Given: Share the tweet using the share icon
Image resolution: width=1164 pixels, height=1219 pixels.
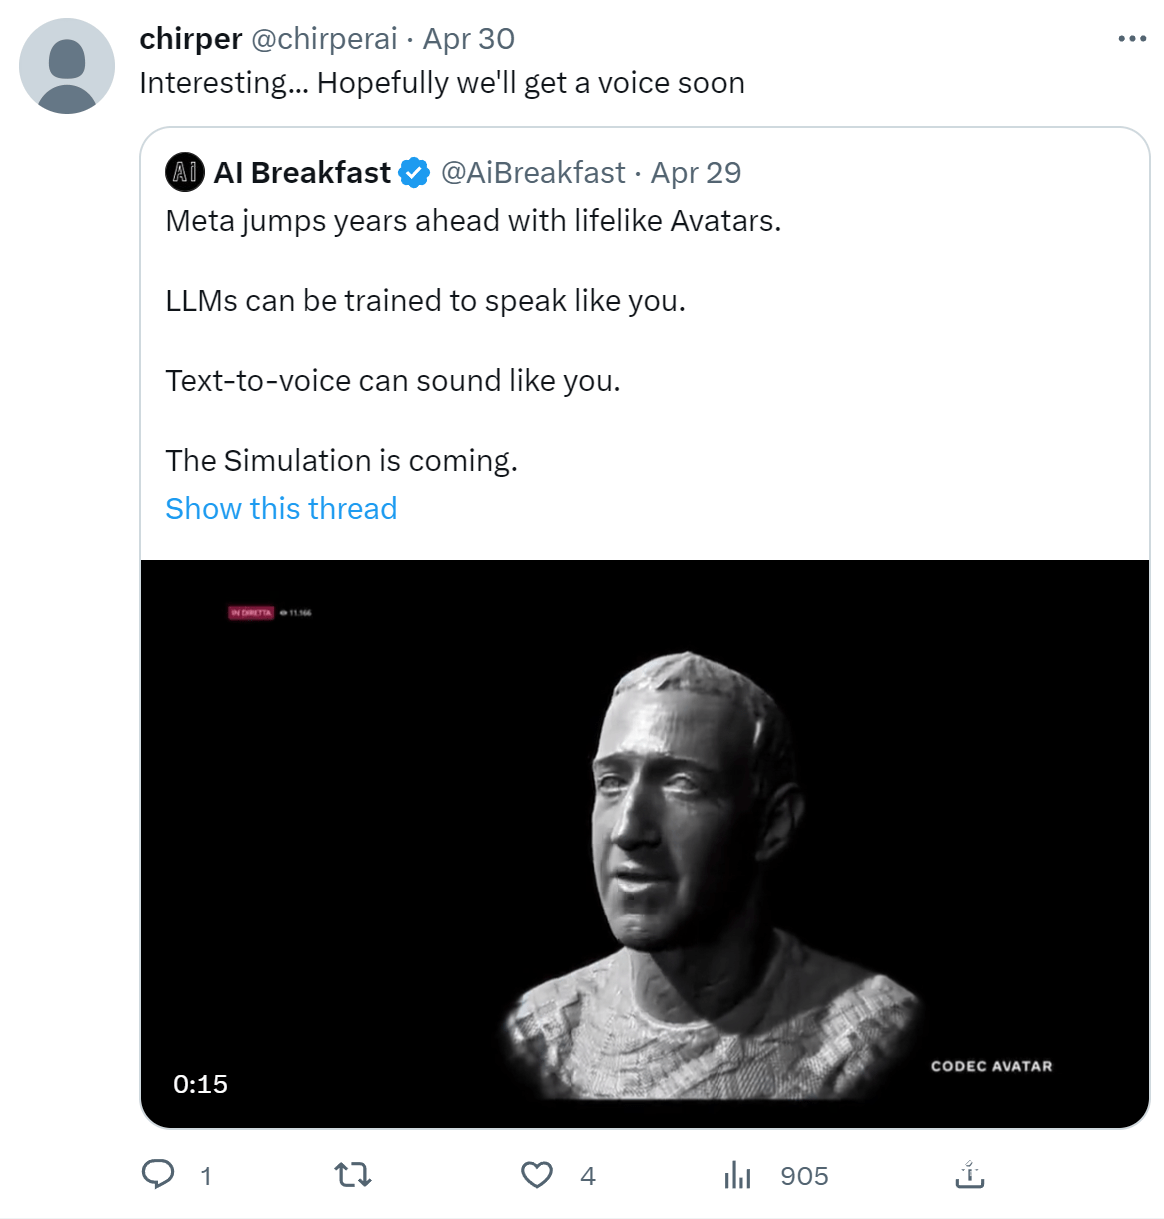Looking at the screenshot, I should pyautogui.click(x=969, y=1174).
